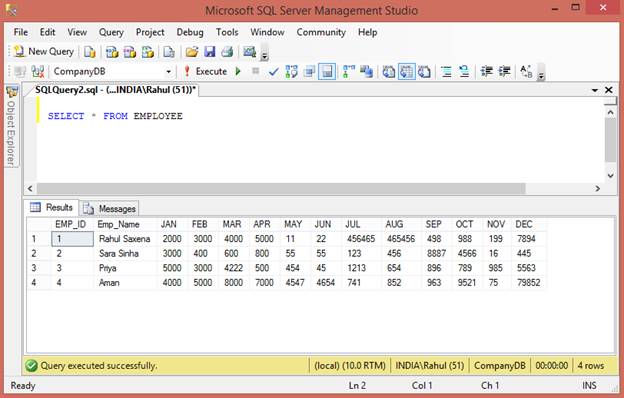Click the editor's horizontal scroll-right arrow

(x=598, y=188)
